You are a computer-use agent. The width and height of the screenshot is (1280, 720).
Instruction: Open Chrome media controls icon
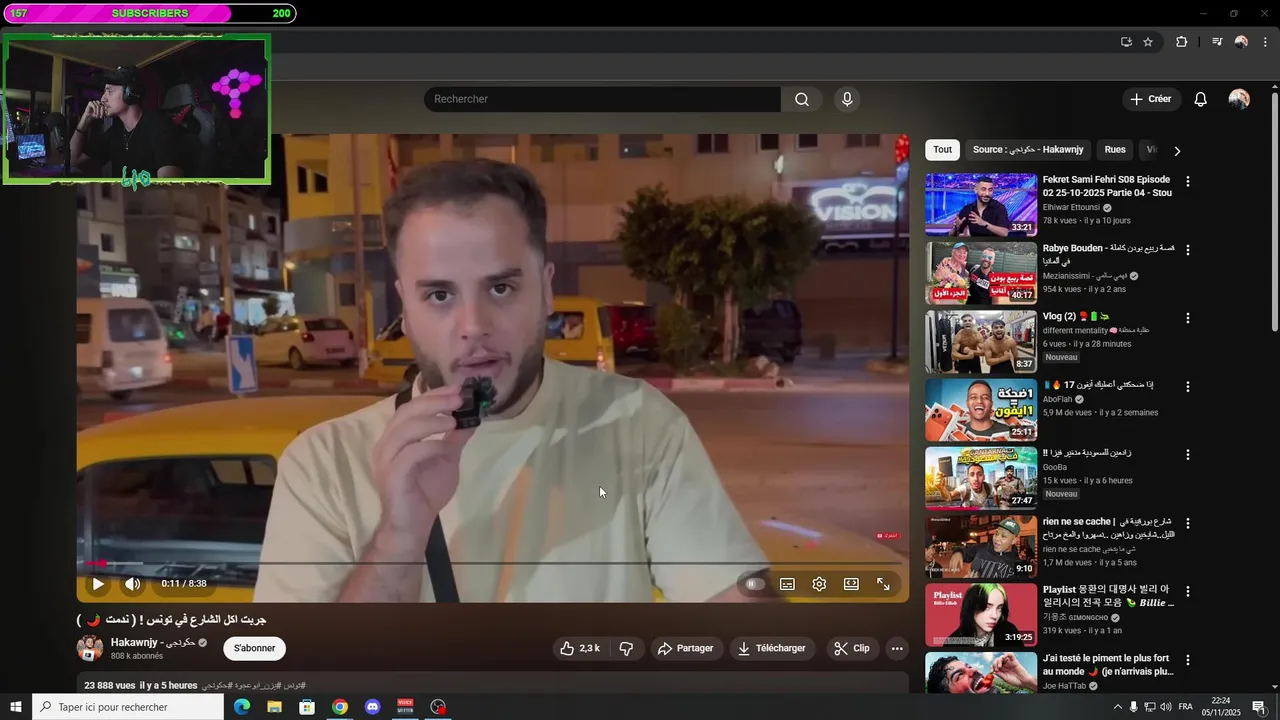pos(1217,42)
